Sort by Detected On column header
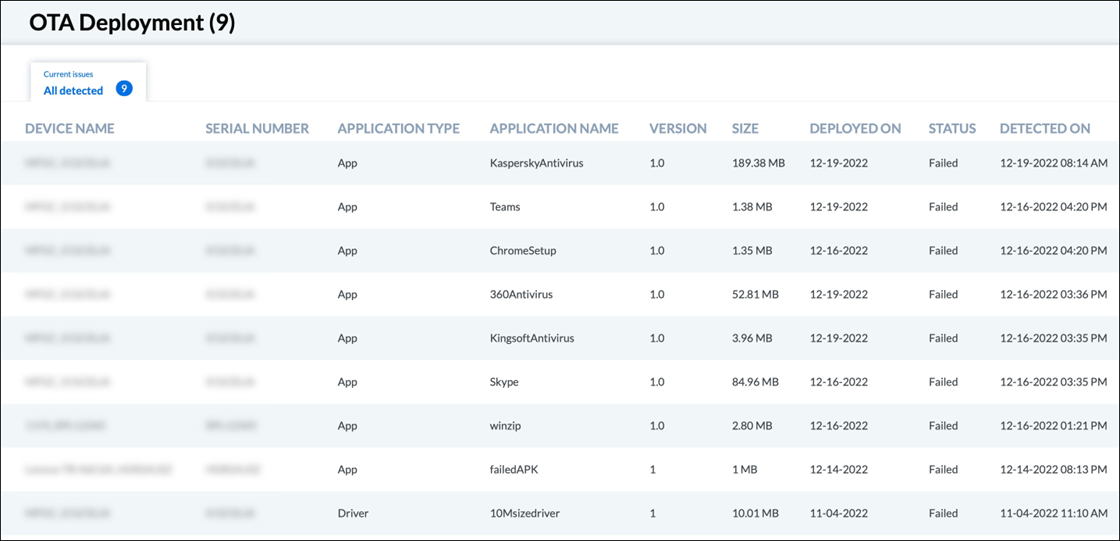This screenshot has height=541, width=1120. pyautogui.click(x=1045, y=128)
